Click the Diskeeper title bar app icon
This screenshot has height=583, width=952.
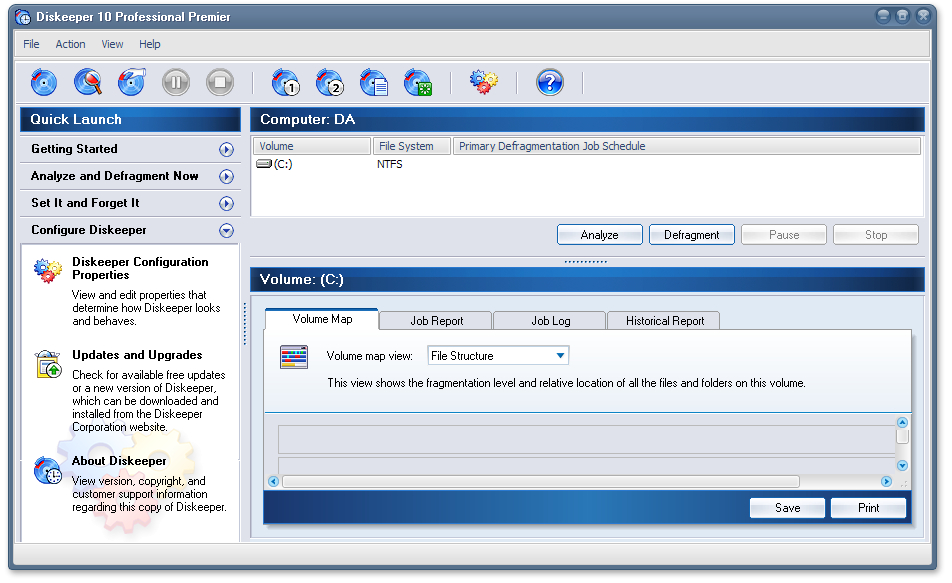tap(23, 17)
